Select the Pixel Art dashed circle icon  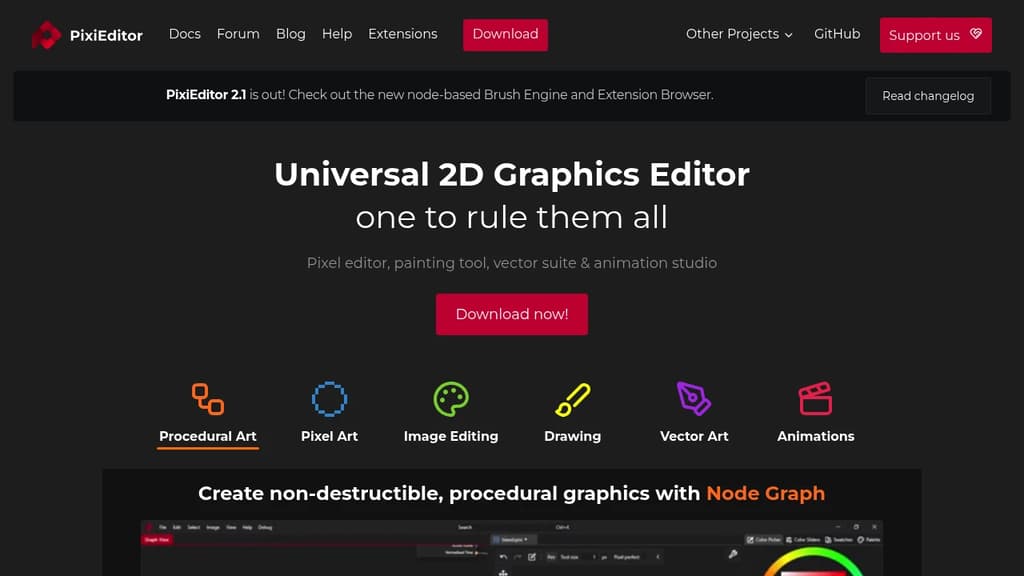(329, 399)
